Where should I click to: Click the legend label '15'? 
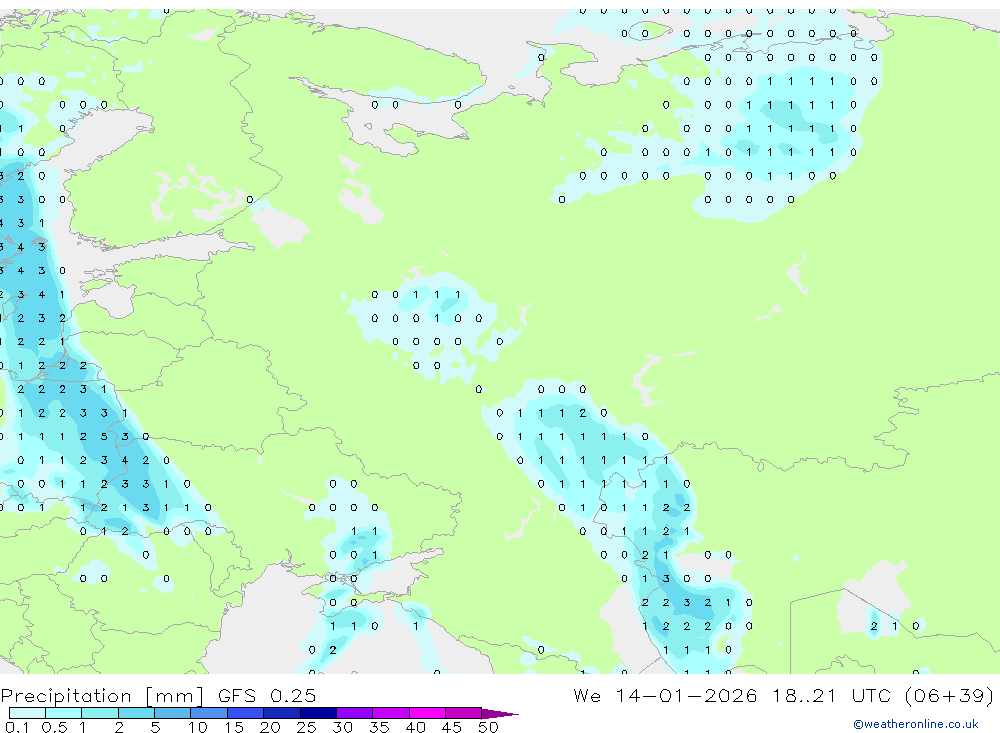(234, 727)
